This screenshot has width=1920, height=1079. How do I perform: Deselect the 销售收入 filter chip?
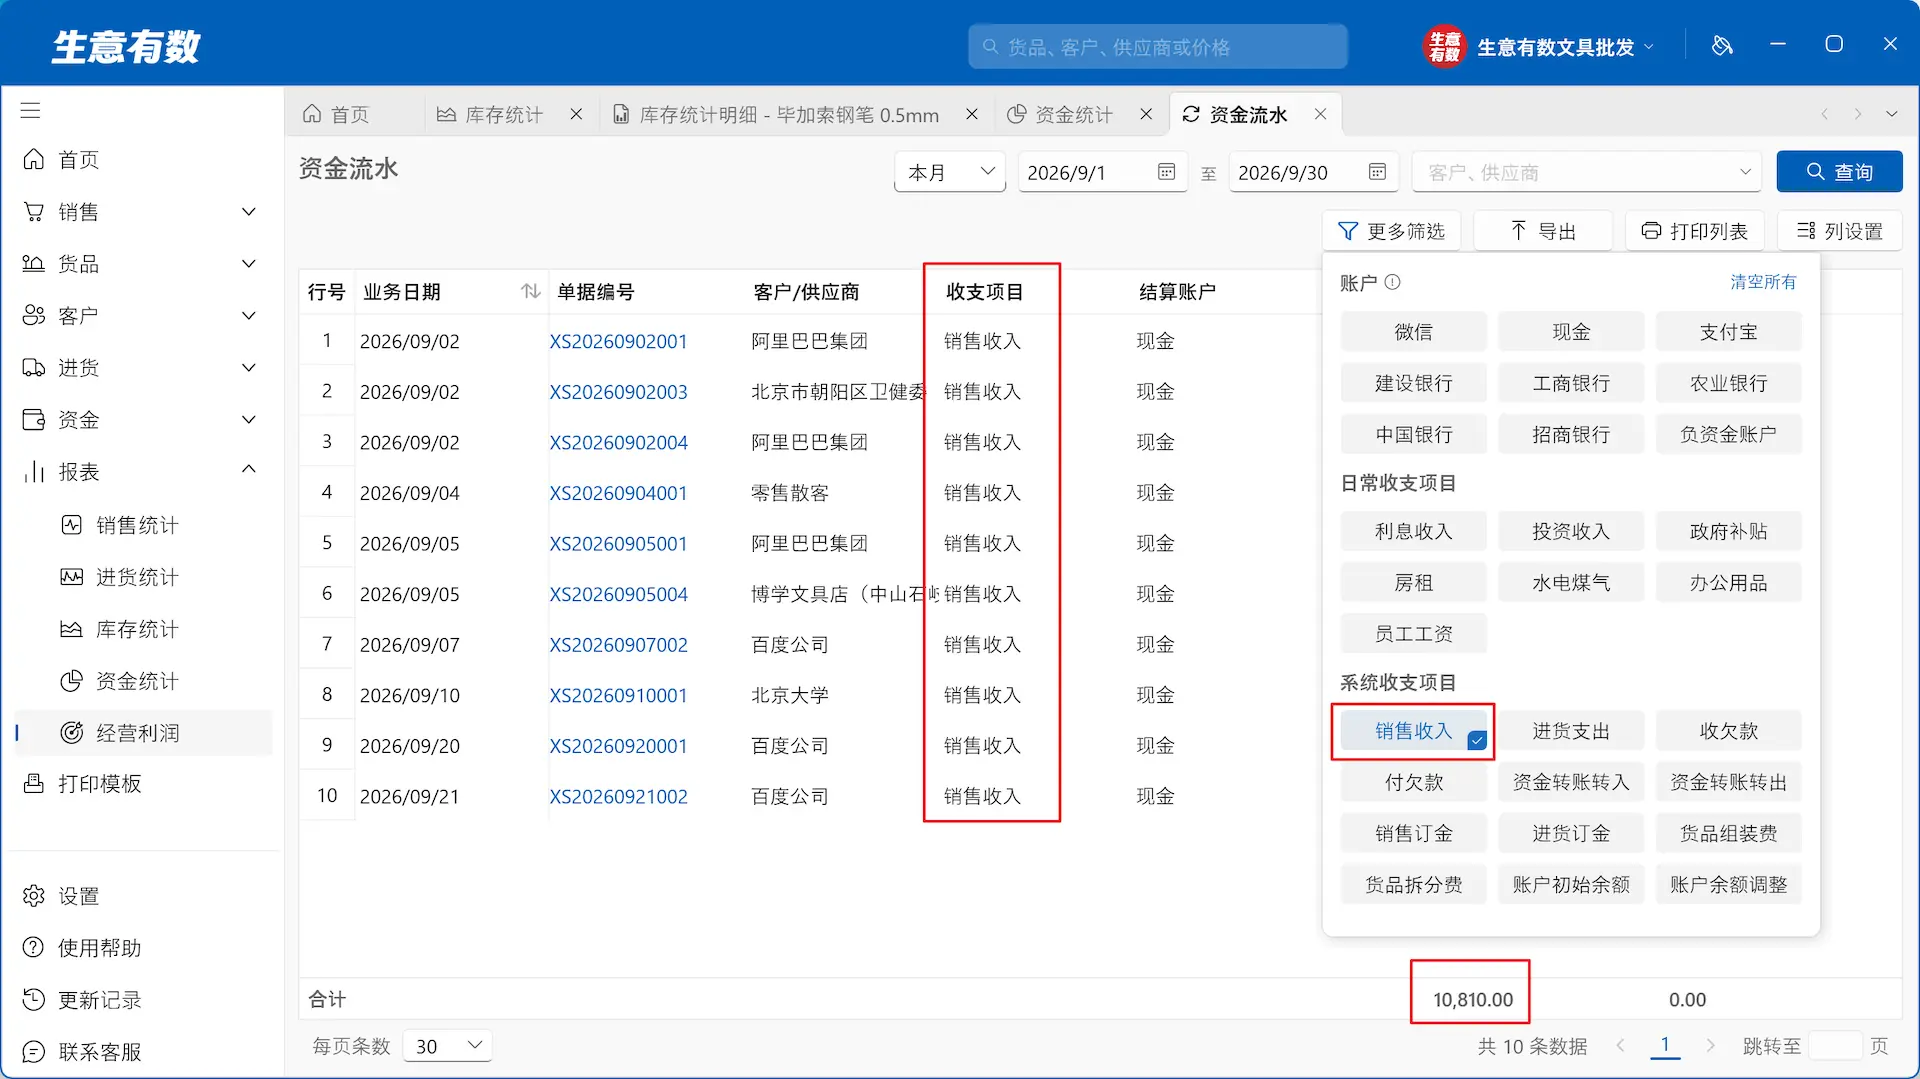click(1413, 731)
